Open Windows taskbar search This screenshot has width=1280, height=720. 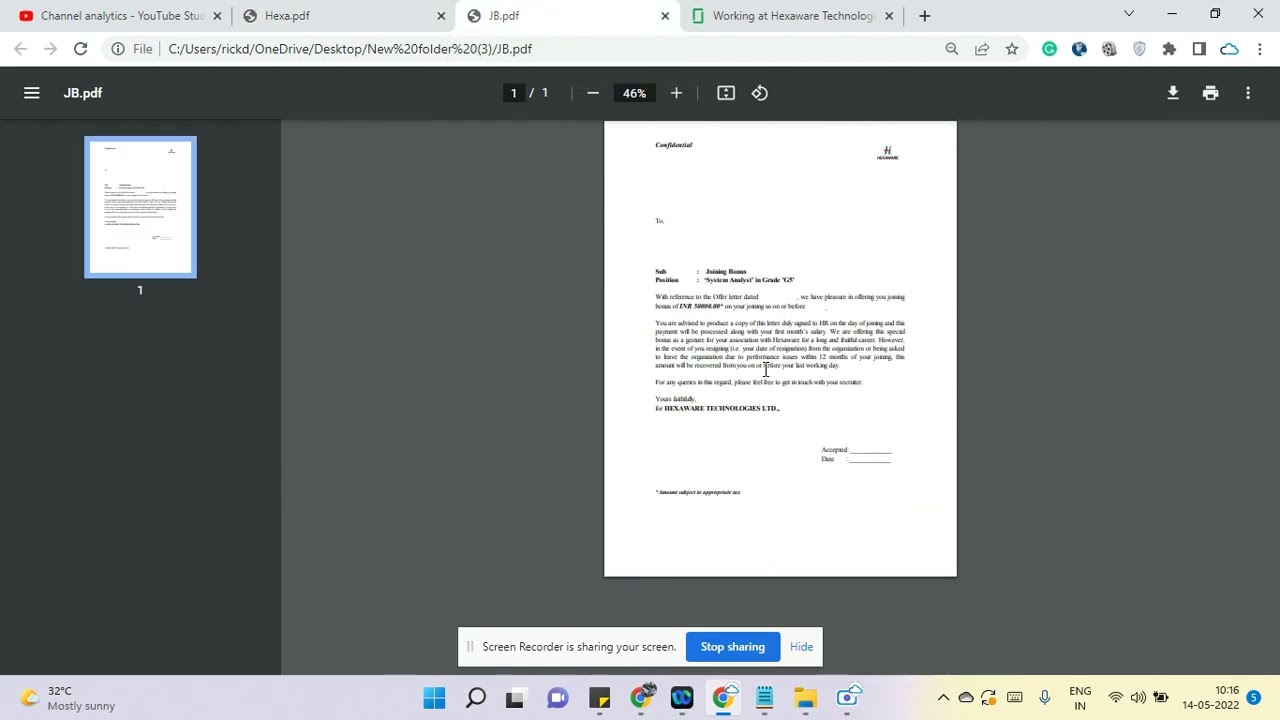click(476, 698)
